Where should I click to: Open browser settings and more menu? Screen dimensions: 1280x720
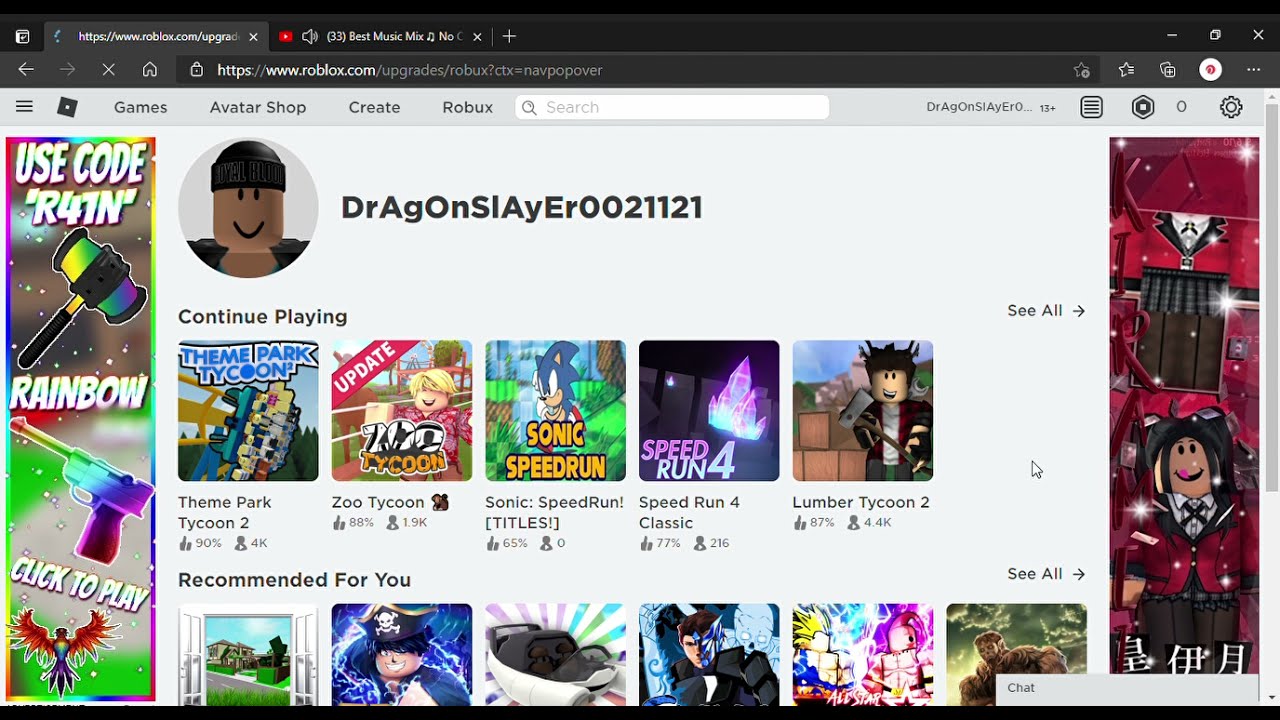(x=1254, y=70)
